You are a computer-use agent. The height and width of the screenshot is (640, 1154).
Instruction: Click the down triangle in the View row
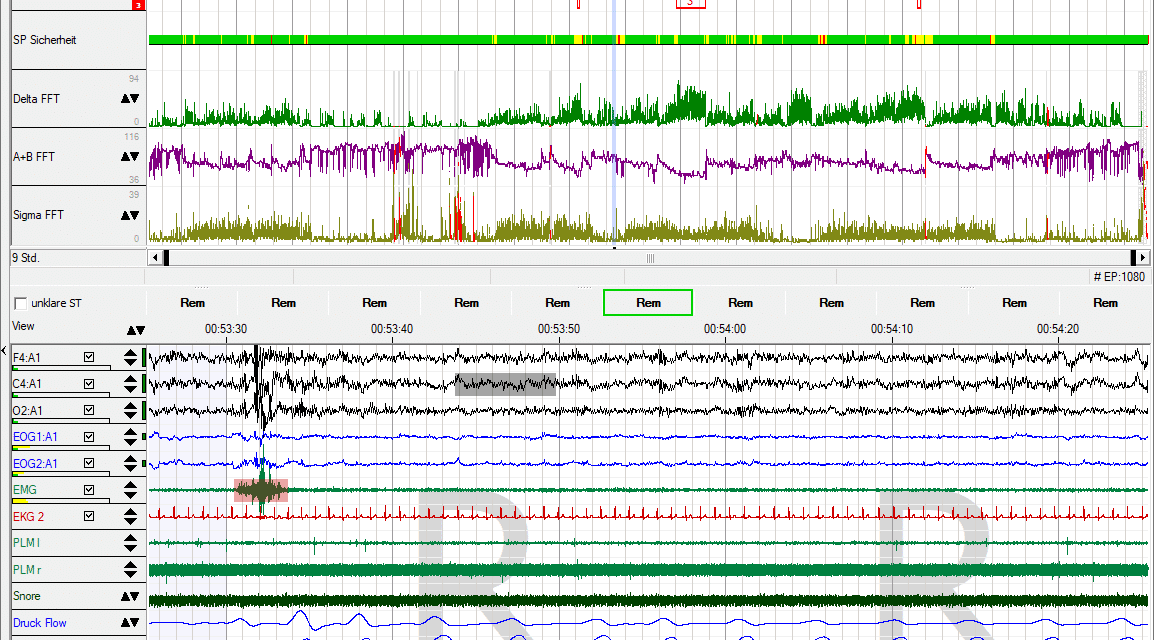141,331
